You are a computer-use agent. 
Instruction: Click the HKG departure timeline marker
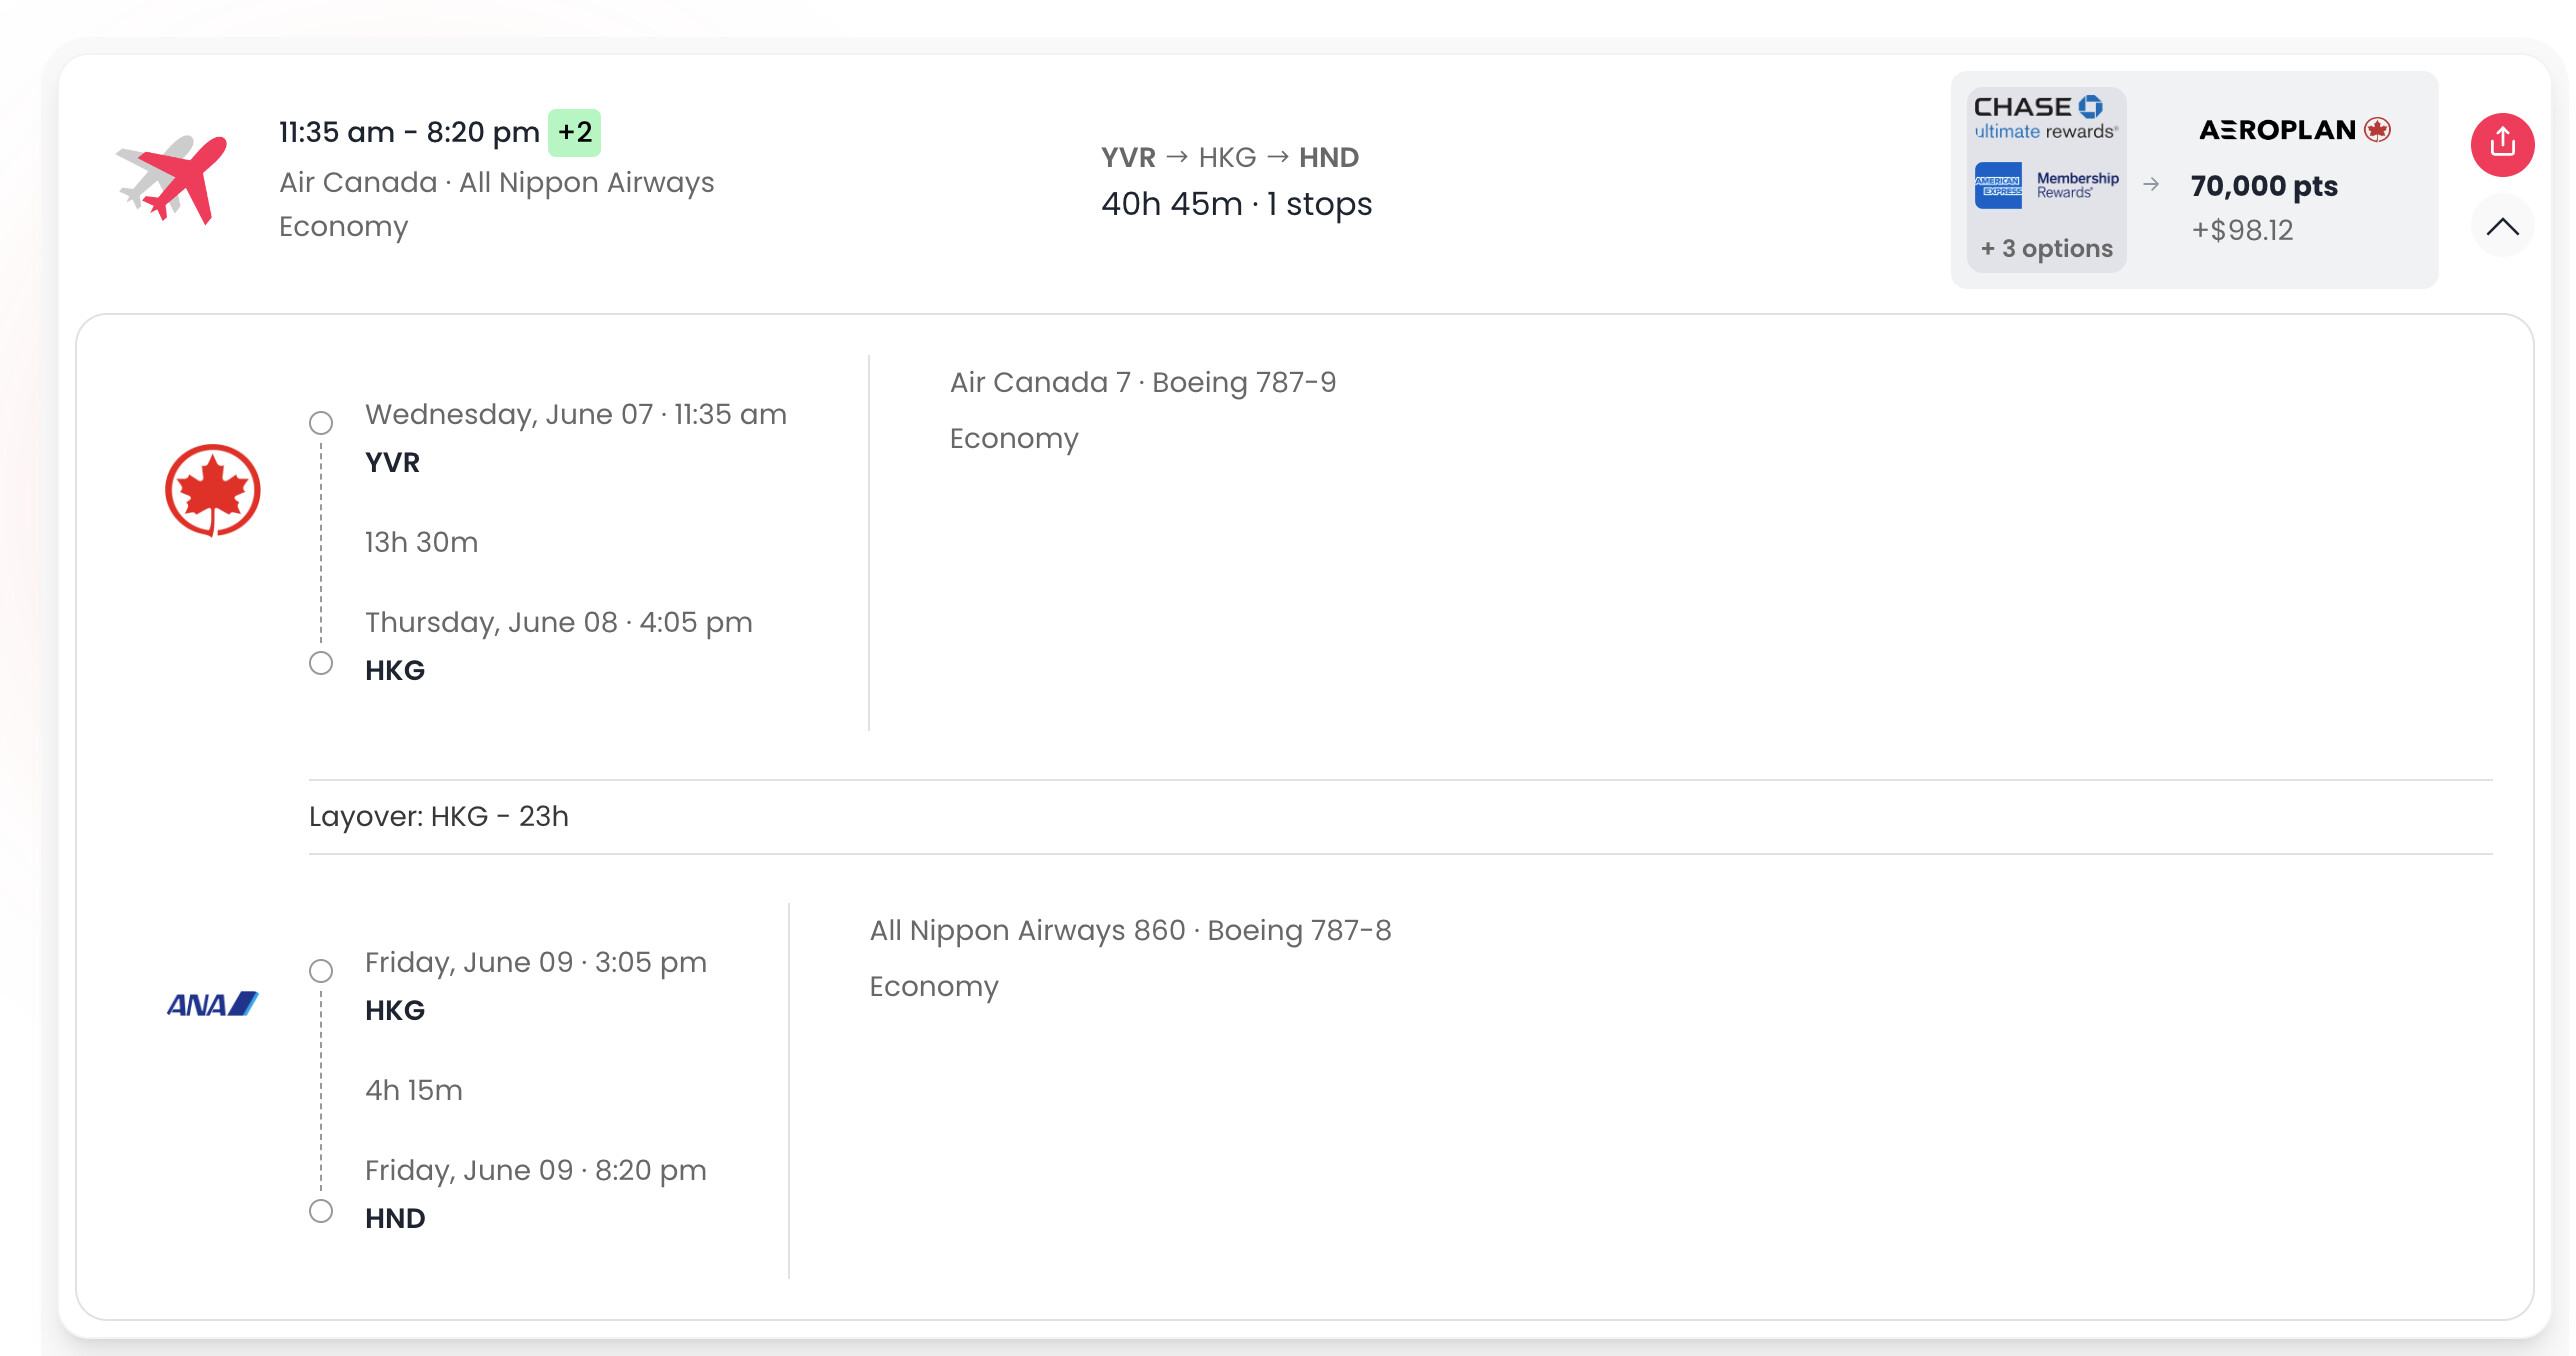click(321, 971)
